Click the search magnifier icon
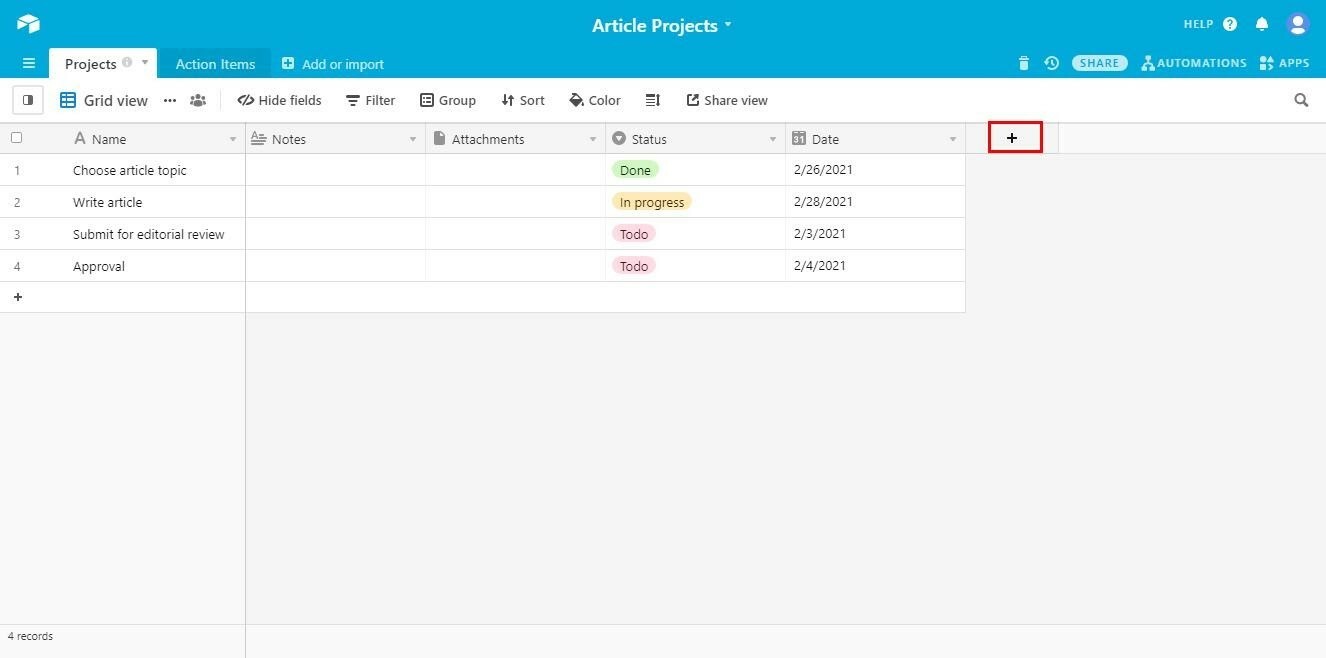 1301,100
